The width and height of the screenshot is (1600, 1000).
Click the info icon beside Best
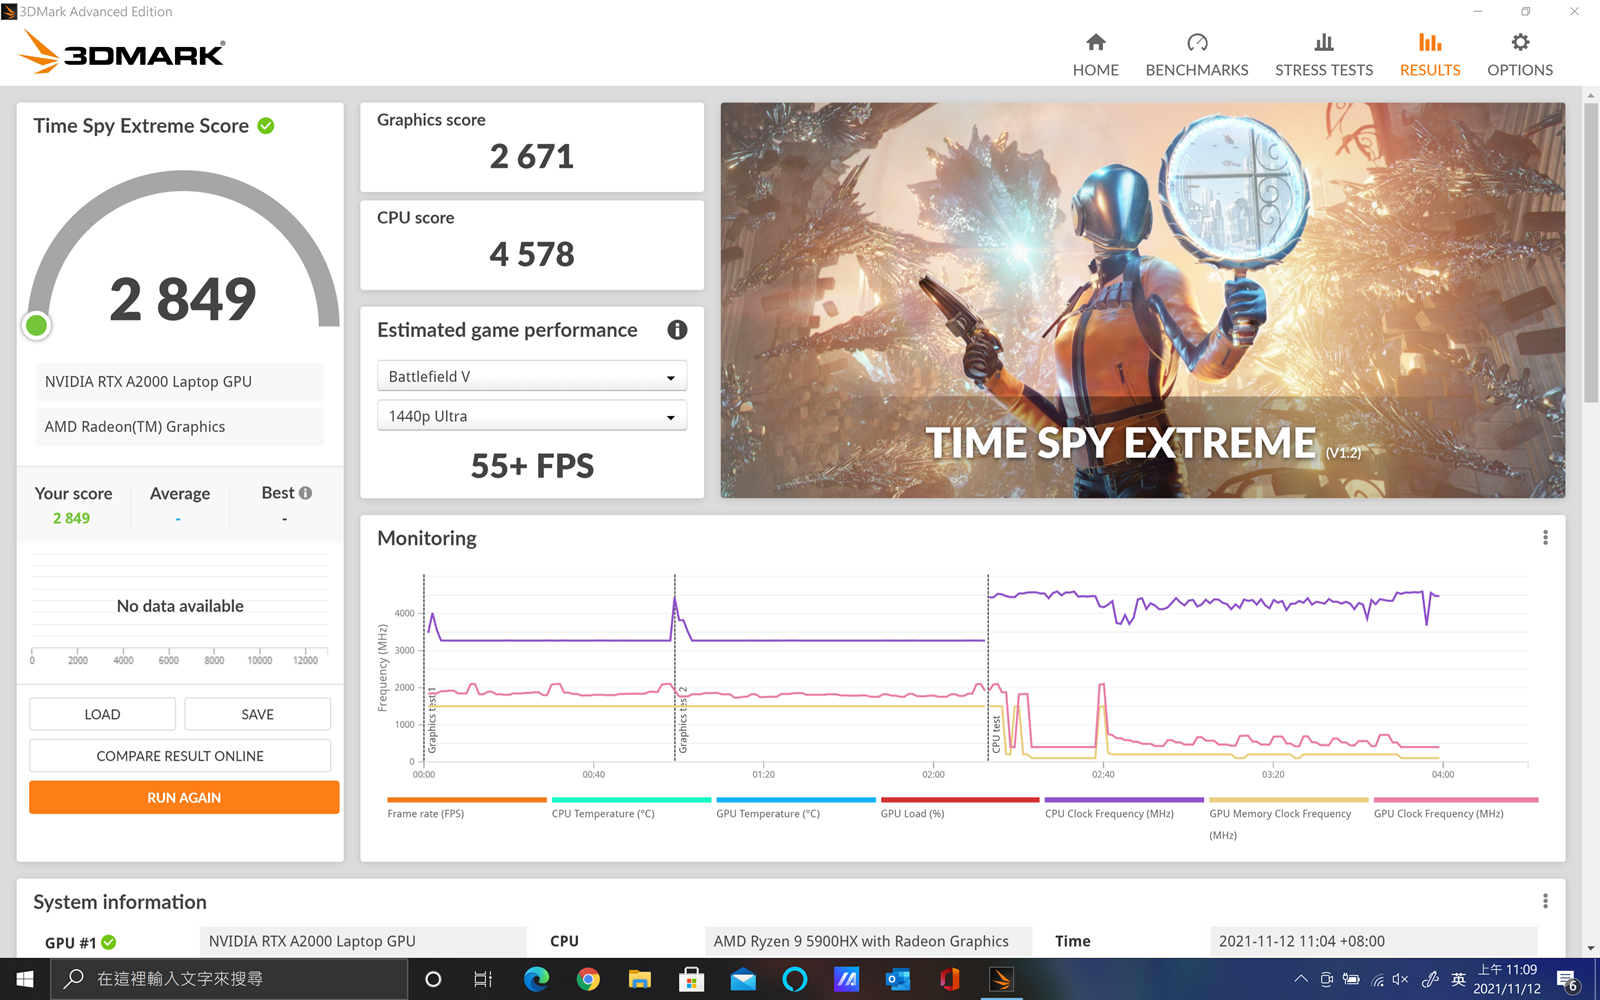point(306,493)
